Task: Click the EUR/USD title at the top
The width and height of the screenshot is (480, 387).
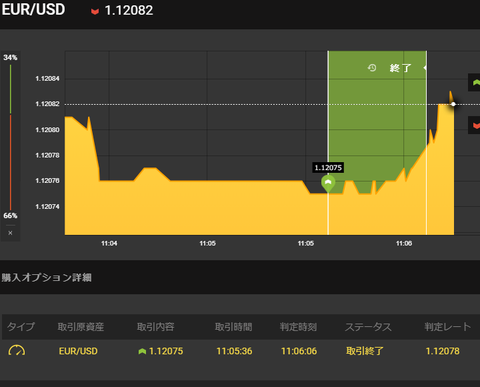Action: tap(33, 9)
